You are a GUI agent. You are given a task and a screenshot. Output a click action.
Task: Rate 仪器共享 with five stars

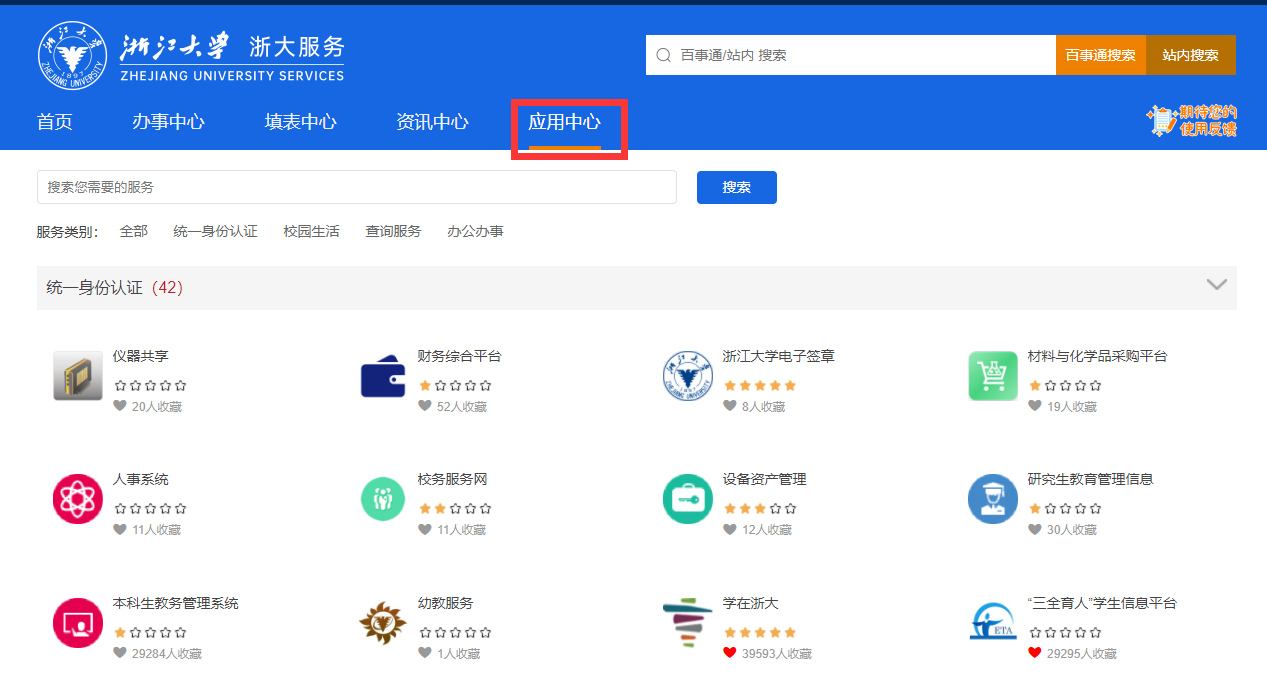tap(181, 386)
